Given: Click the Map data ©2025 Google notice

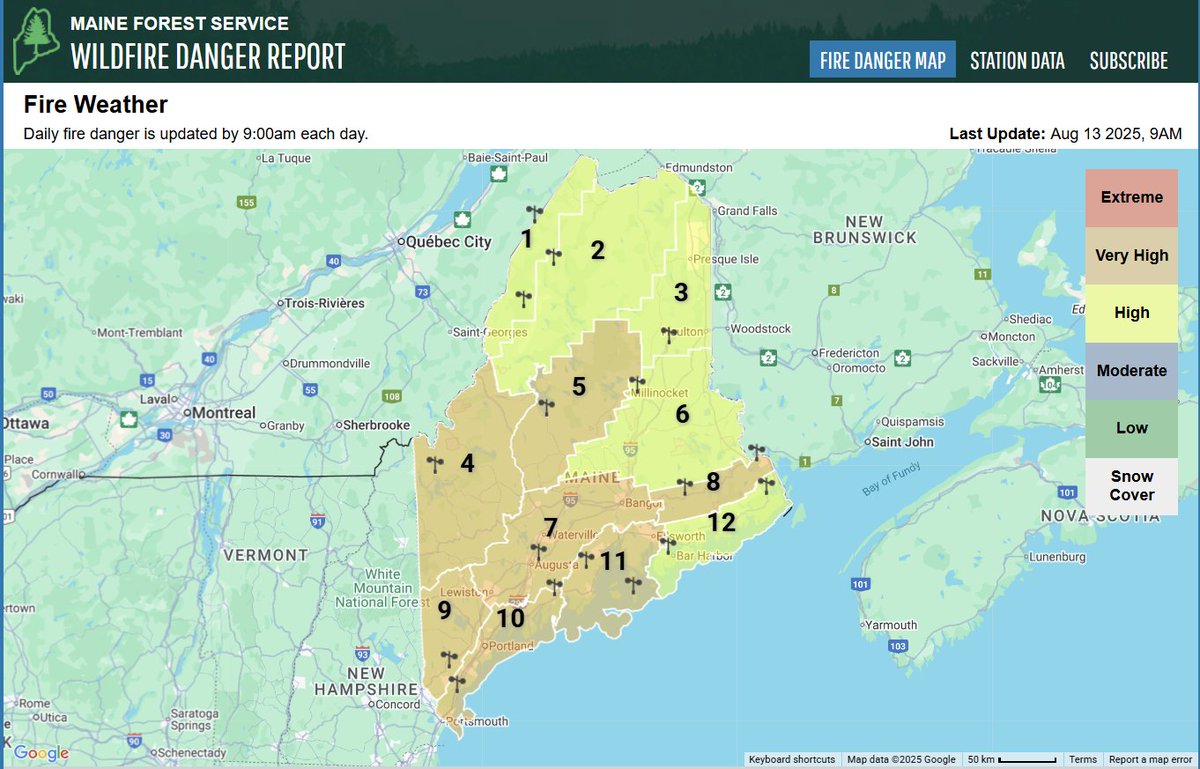Looking at the screenshot, I should tap(901, 760).
